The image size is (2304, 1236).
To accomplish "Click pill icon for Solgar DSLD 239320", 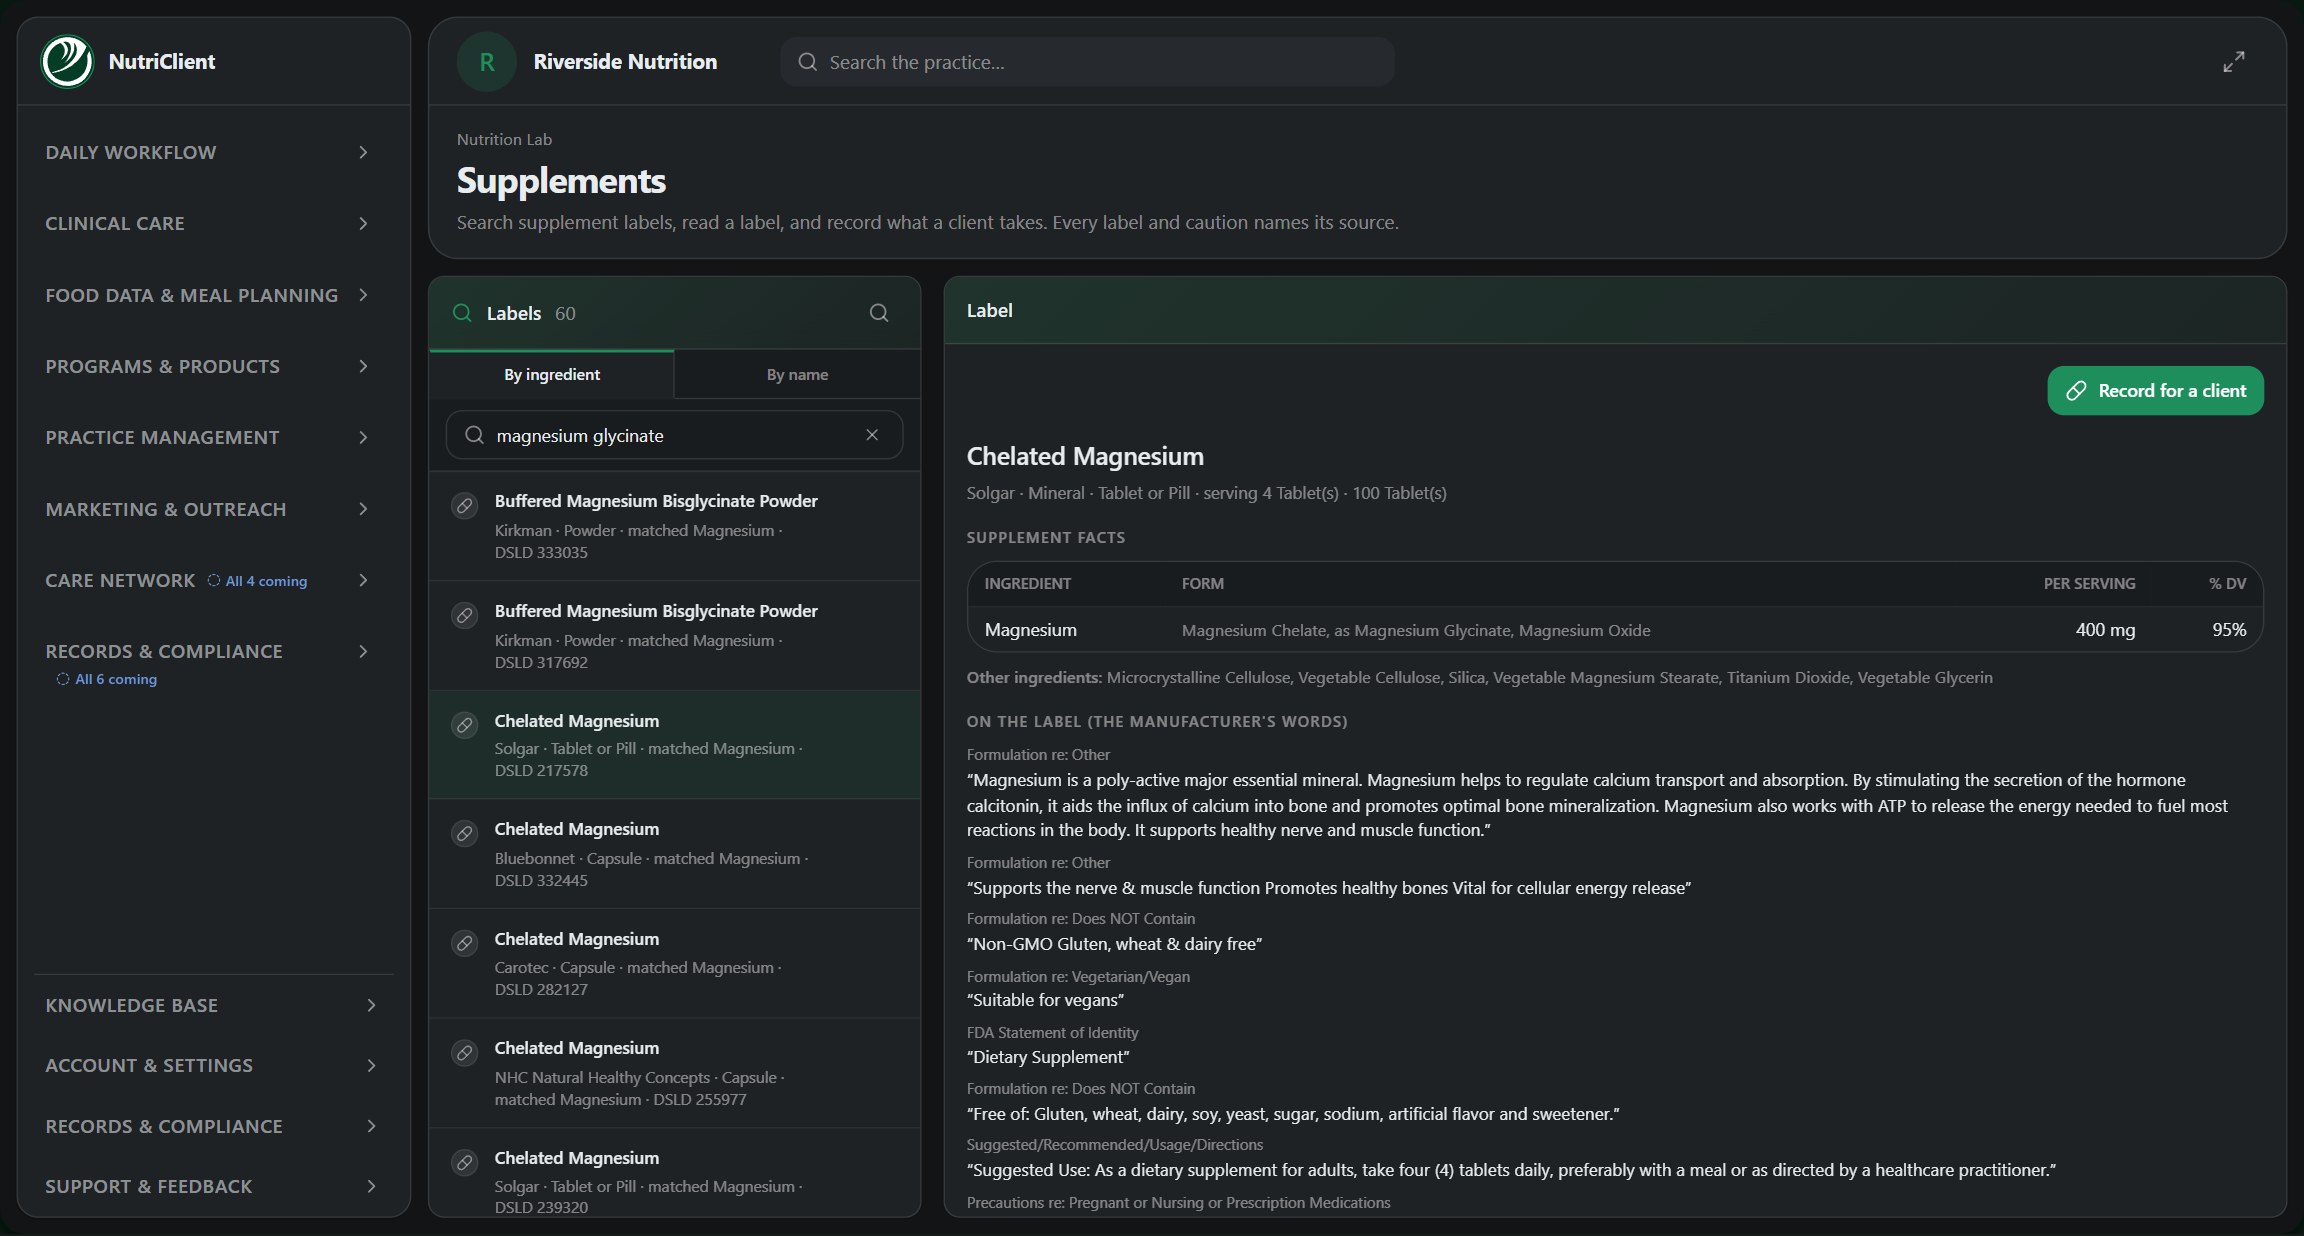I will pos(465,1163).
